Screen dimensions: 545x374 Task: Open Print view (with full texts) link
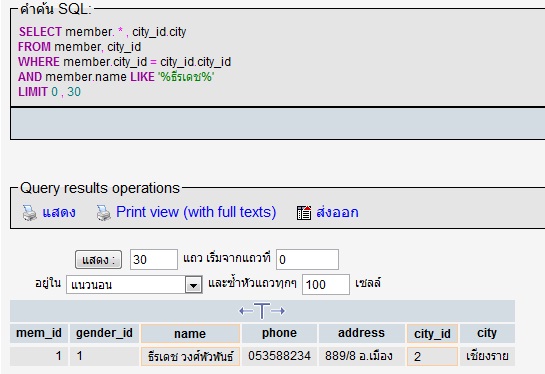pos(196,212)
